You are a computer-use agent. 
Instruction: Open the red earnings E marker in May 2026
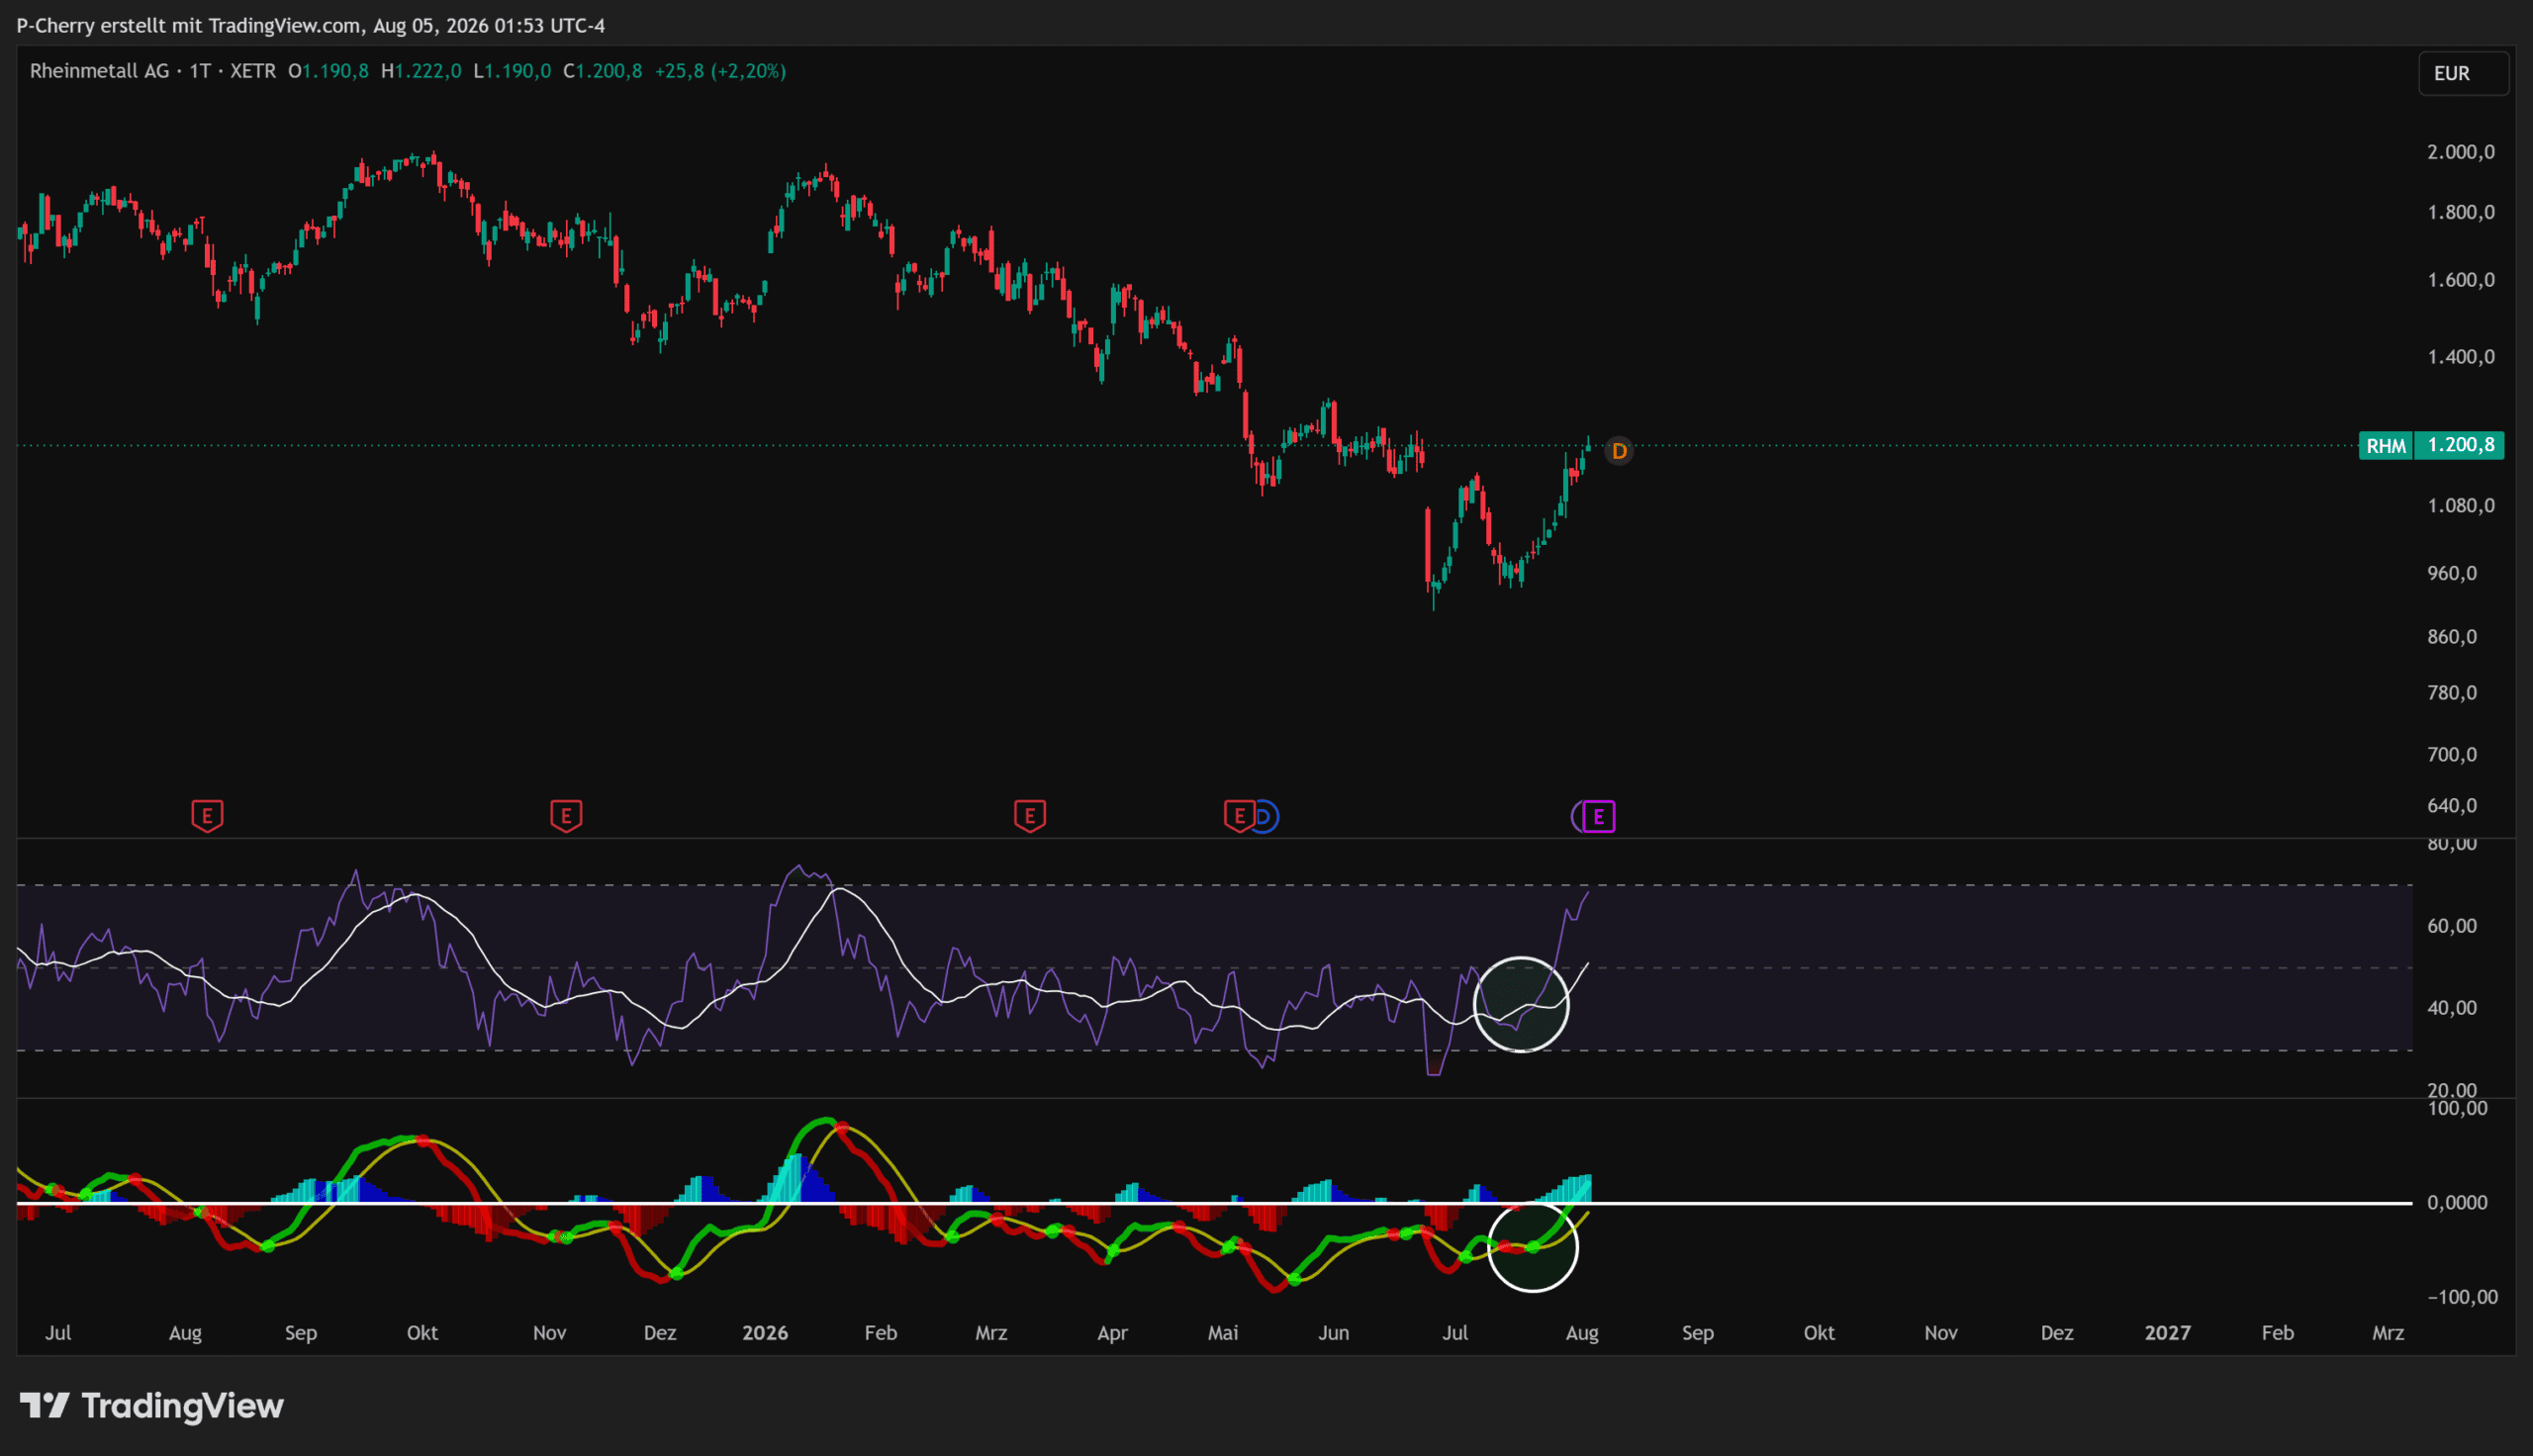pyautogui.click(x=1239, y=816)
